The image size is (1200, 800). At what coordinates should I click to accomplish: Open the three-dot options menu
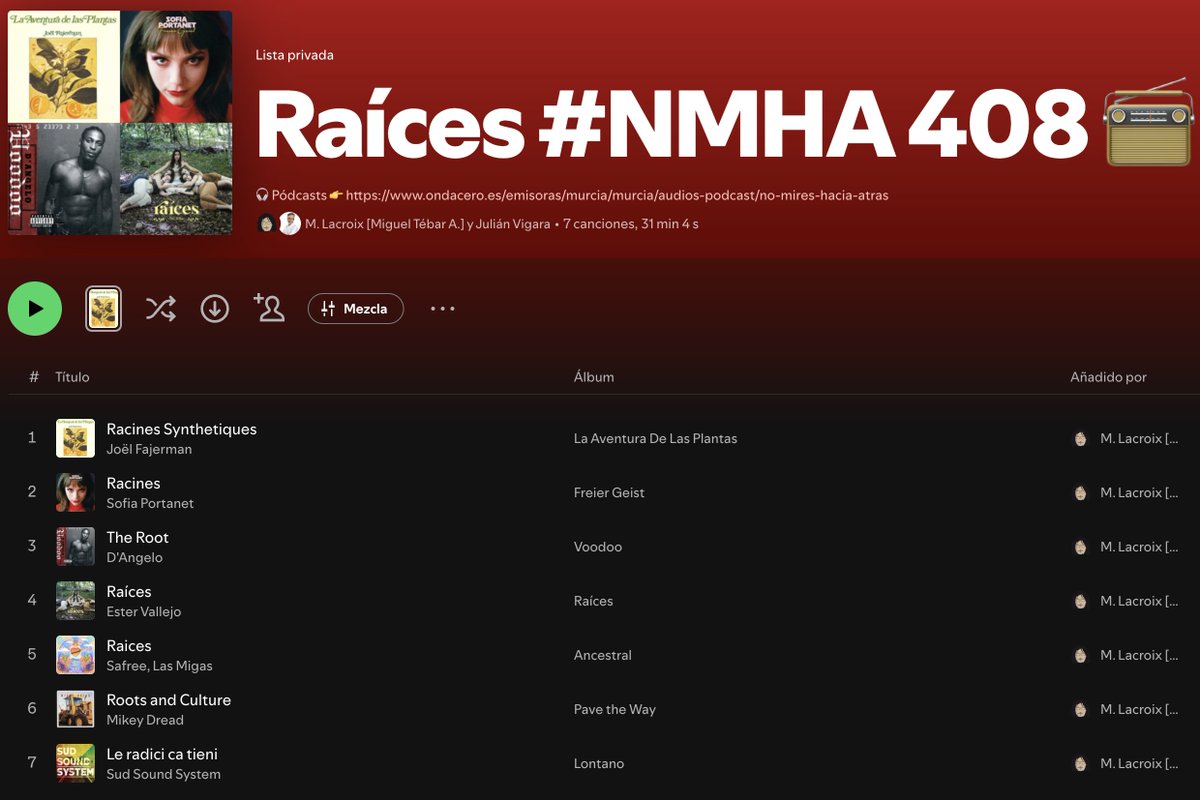[441, 308]
